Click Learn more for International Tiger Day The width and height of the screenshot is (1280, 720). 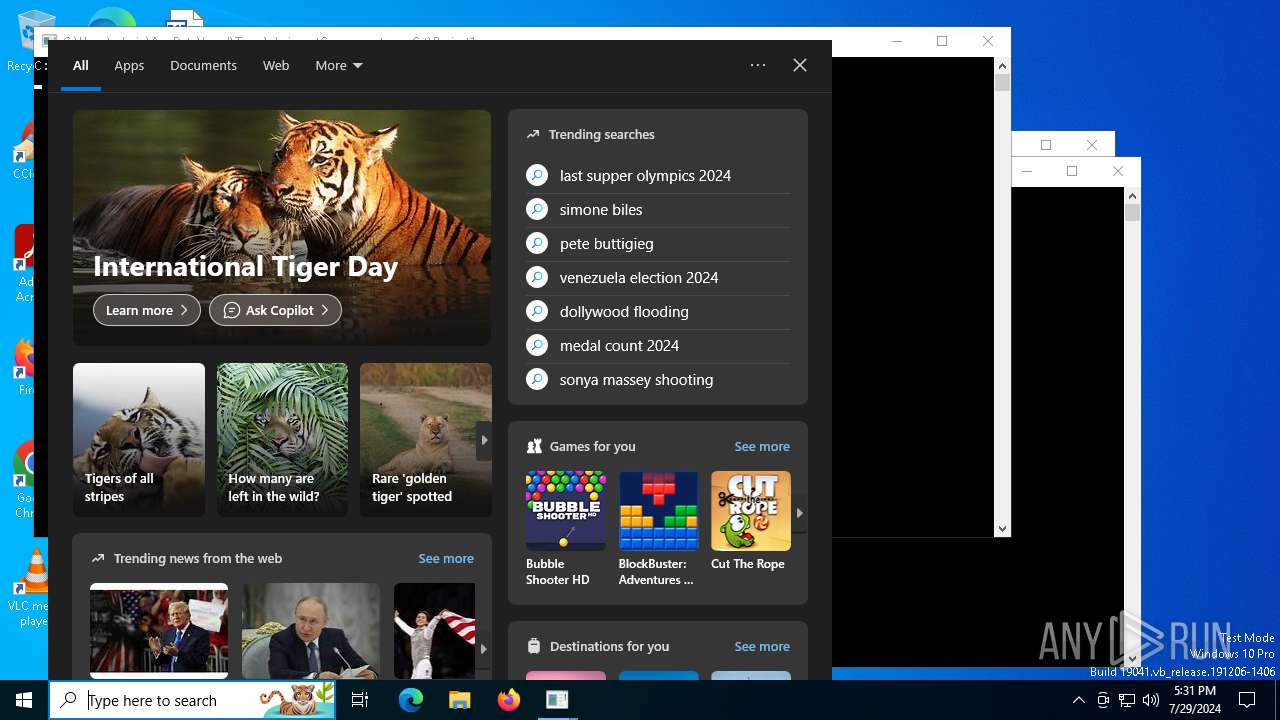click(147, 310)
